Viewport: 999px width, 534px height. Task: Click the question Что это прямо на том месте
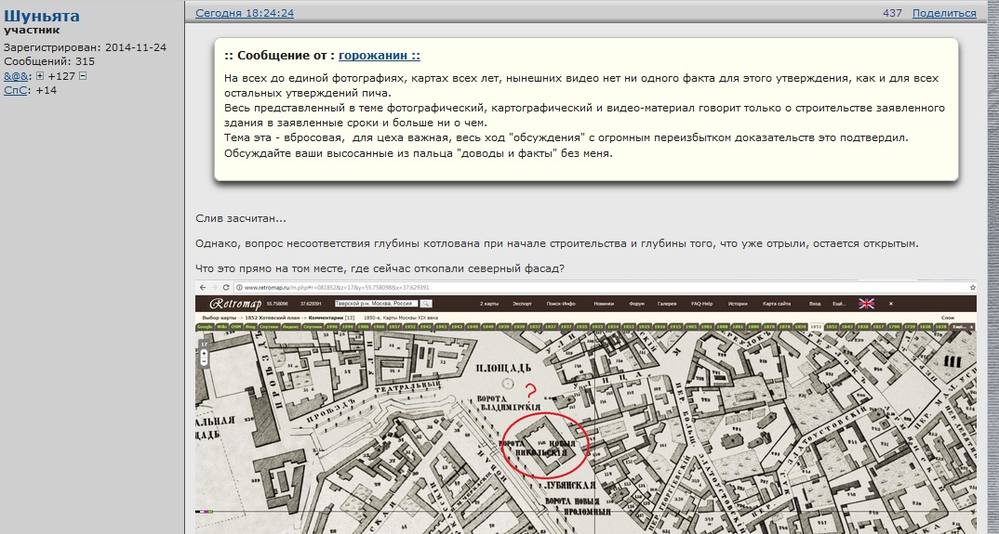[x=380, y=268]
